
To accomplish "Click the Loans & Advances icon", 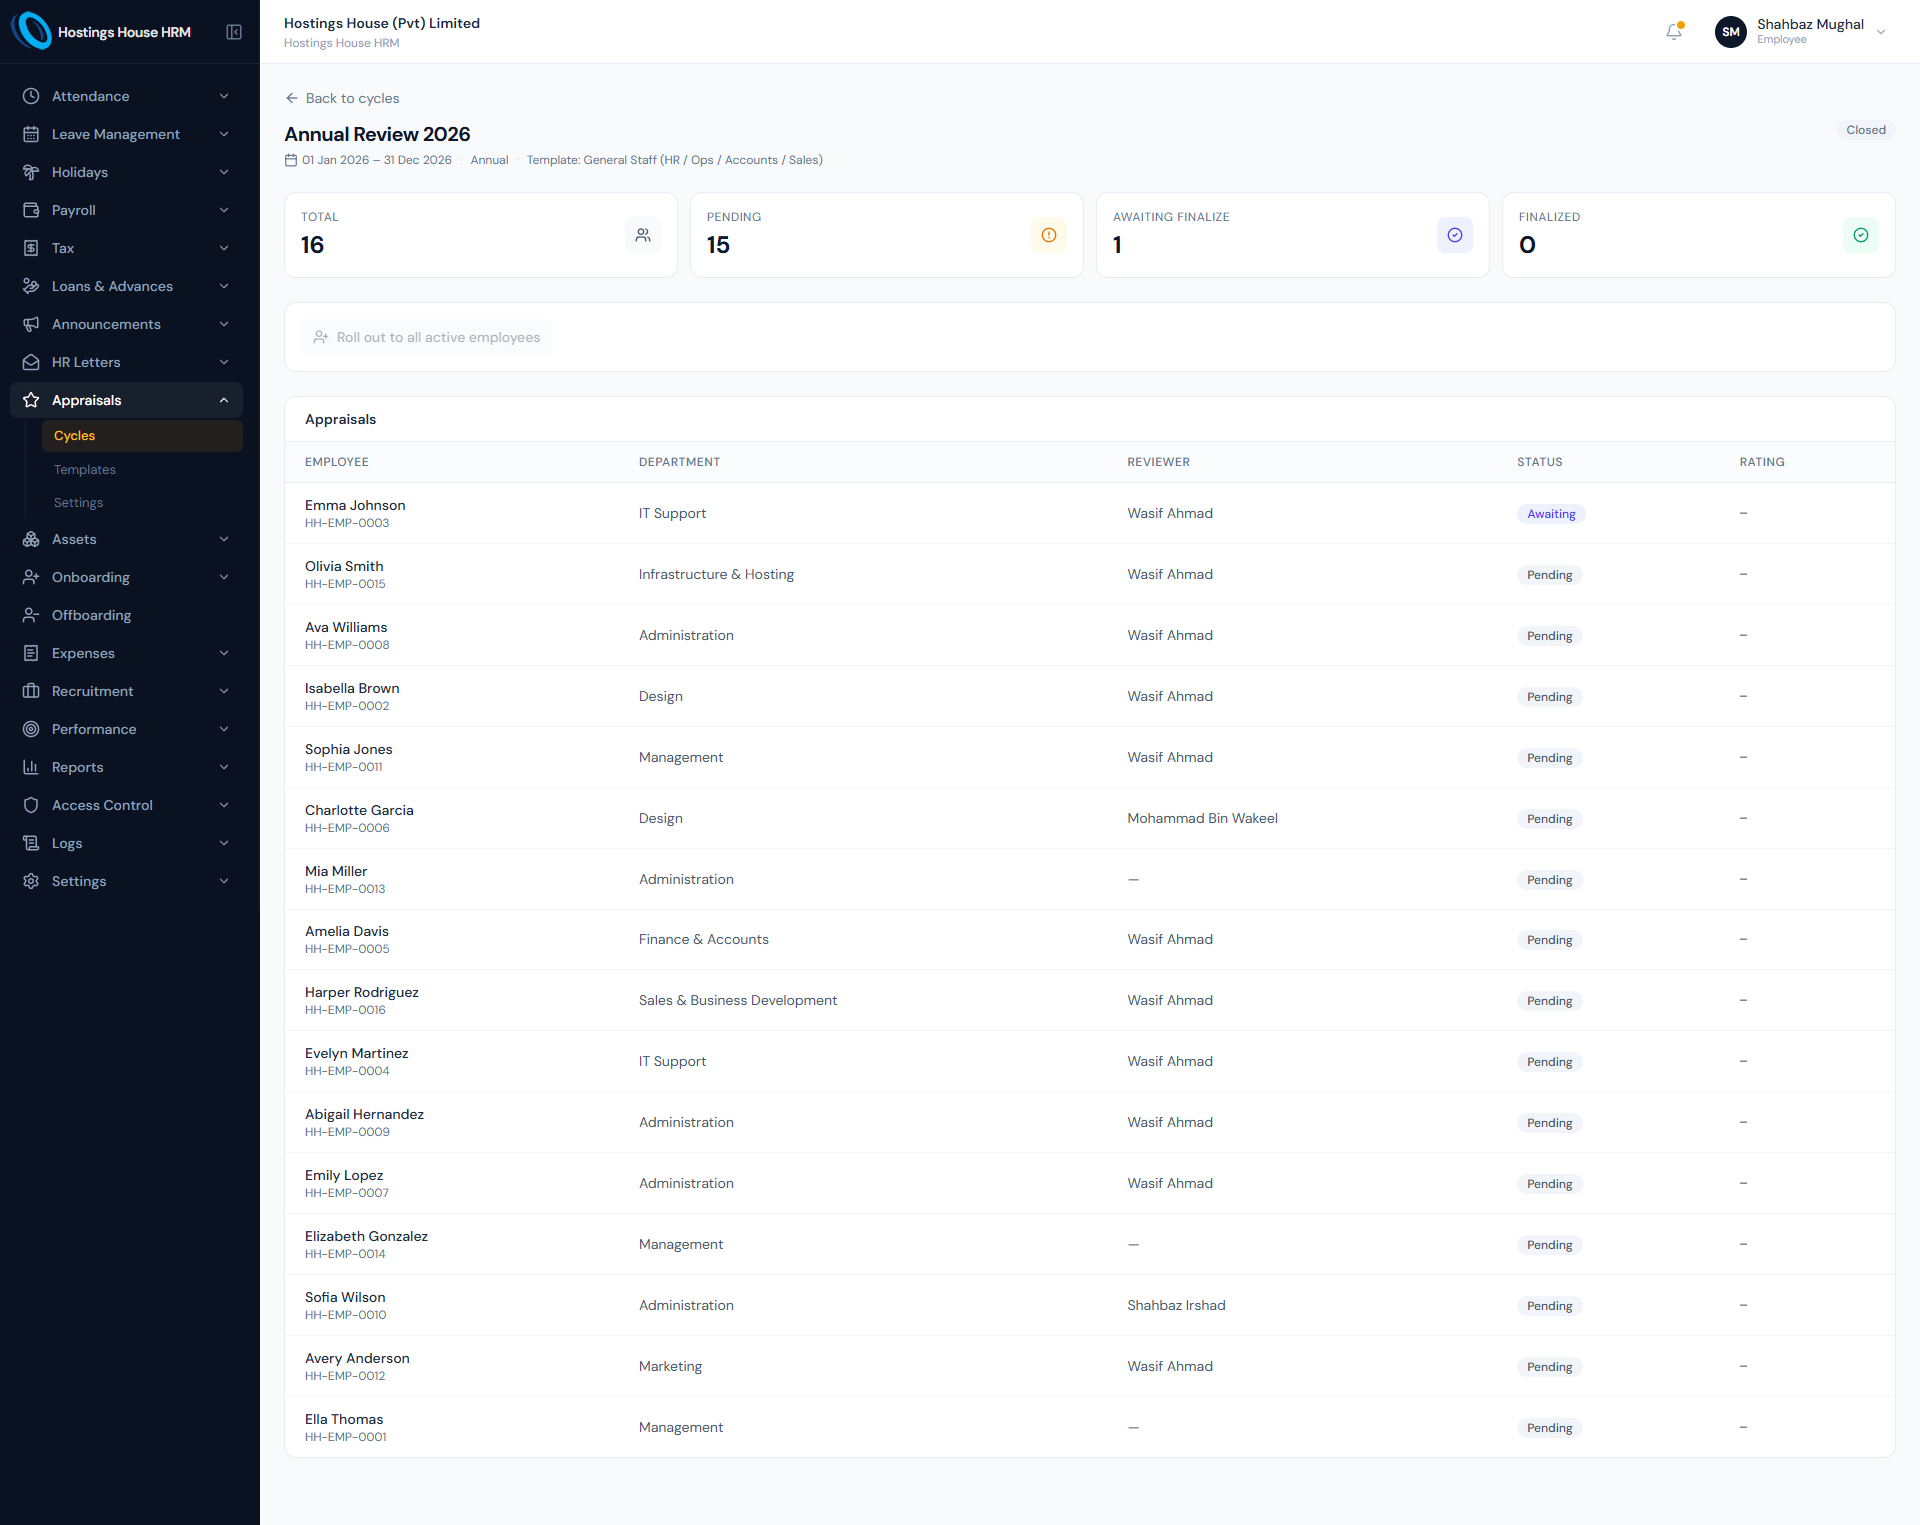I will tap(31, 286).
